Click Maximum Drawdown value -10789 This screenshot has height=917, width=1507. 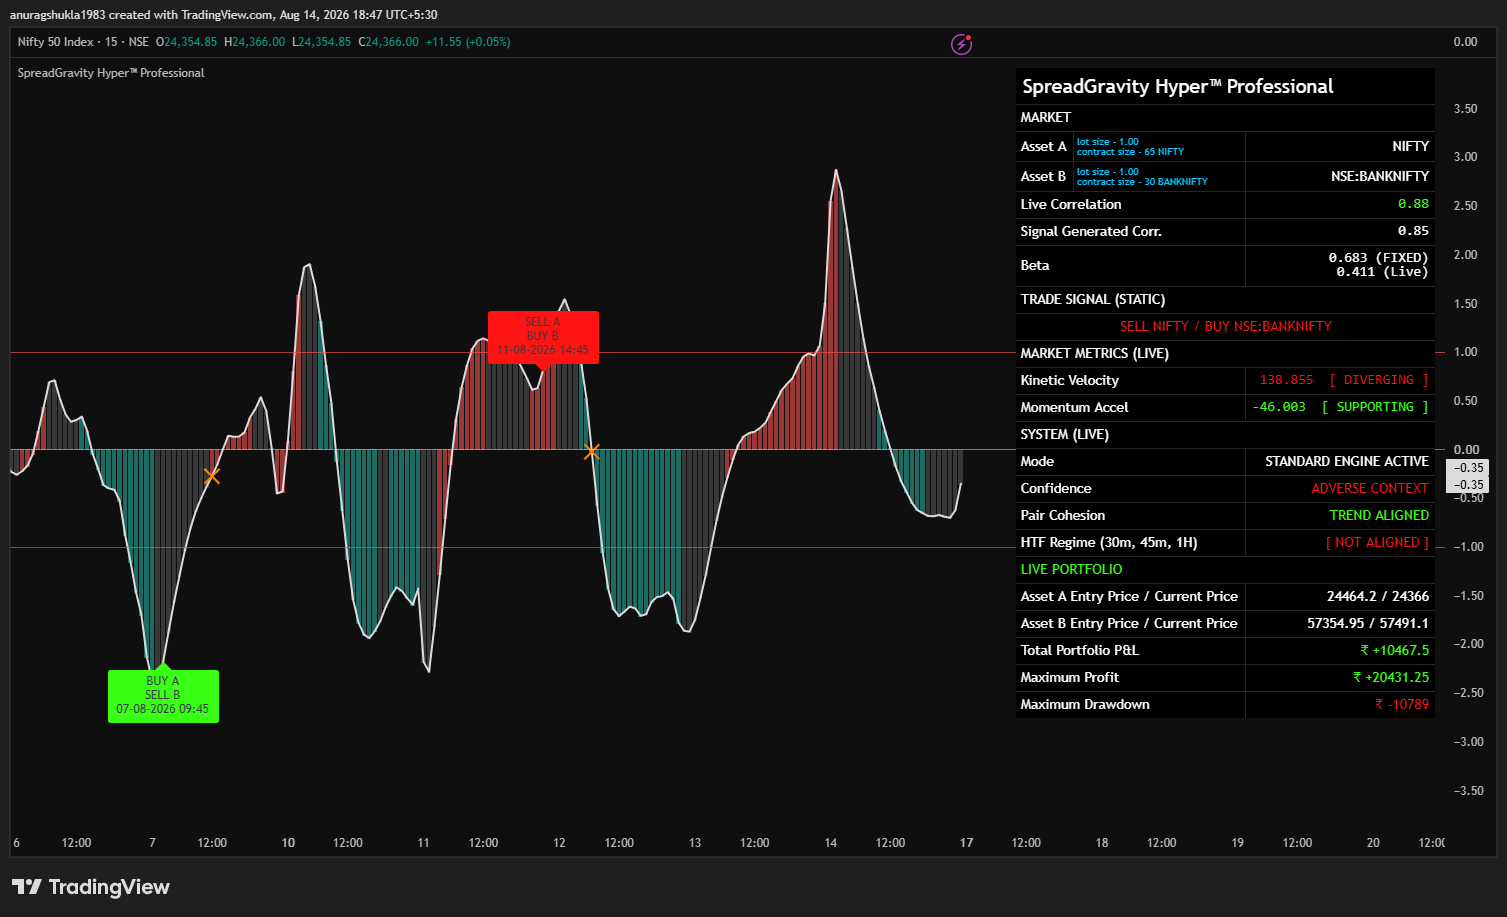tap(1402, 704)
